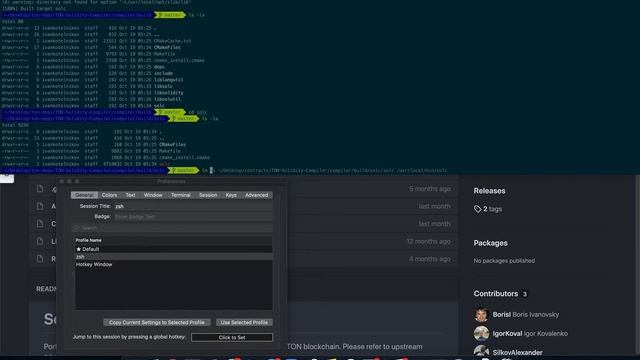Click the tag icon under Releases

point(478,209)
